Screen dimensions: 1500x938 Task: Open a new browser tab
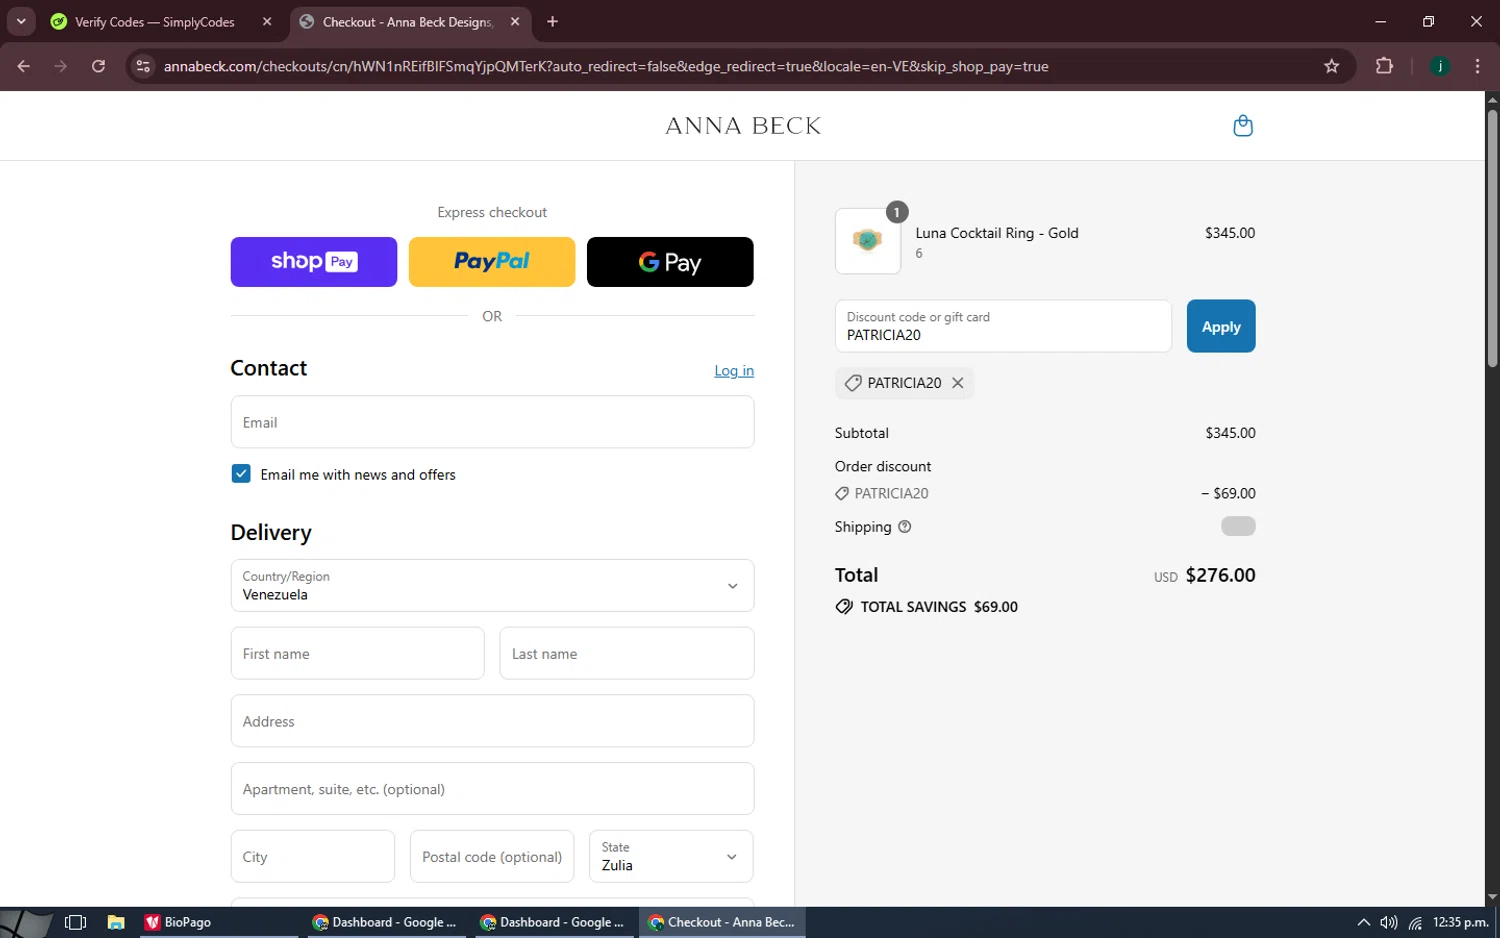tap(552, 21)
